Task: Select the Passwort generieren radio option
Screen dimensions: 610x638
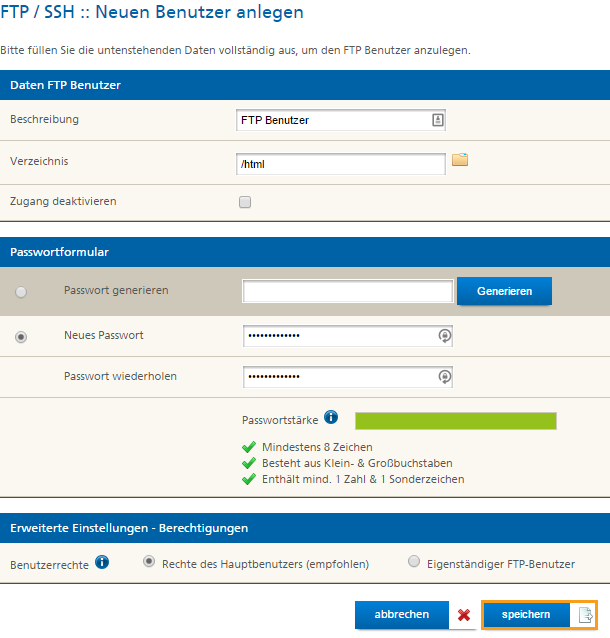Action: point(21,292)
